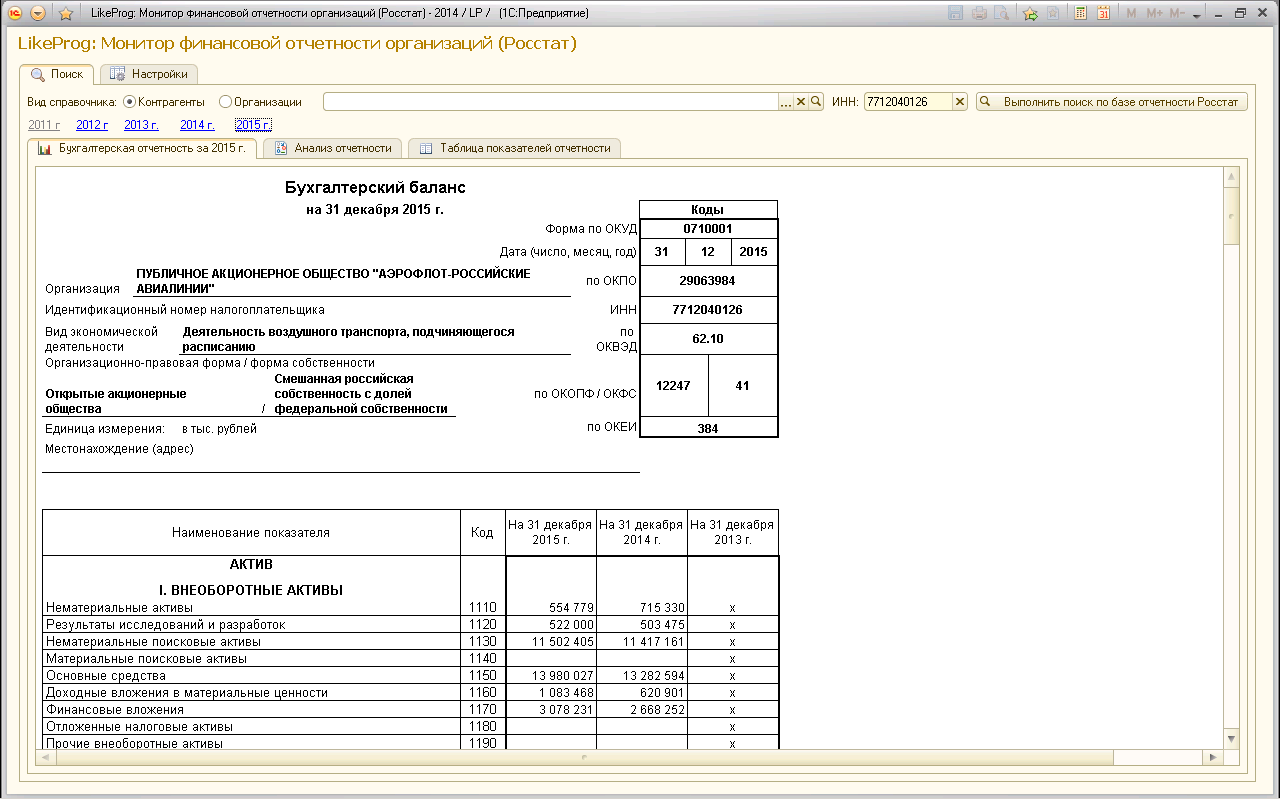This screenshot has width=1280, height=800.
Task: Clear the counterparty field with X
Action: point(801,102)
